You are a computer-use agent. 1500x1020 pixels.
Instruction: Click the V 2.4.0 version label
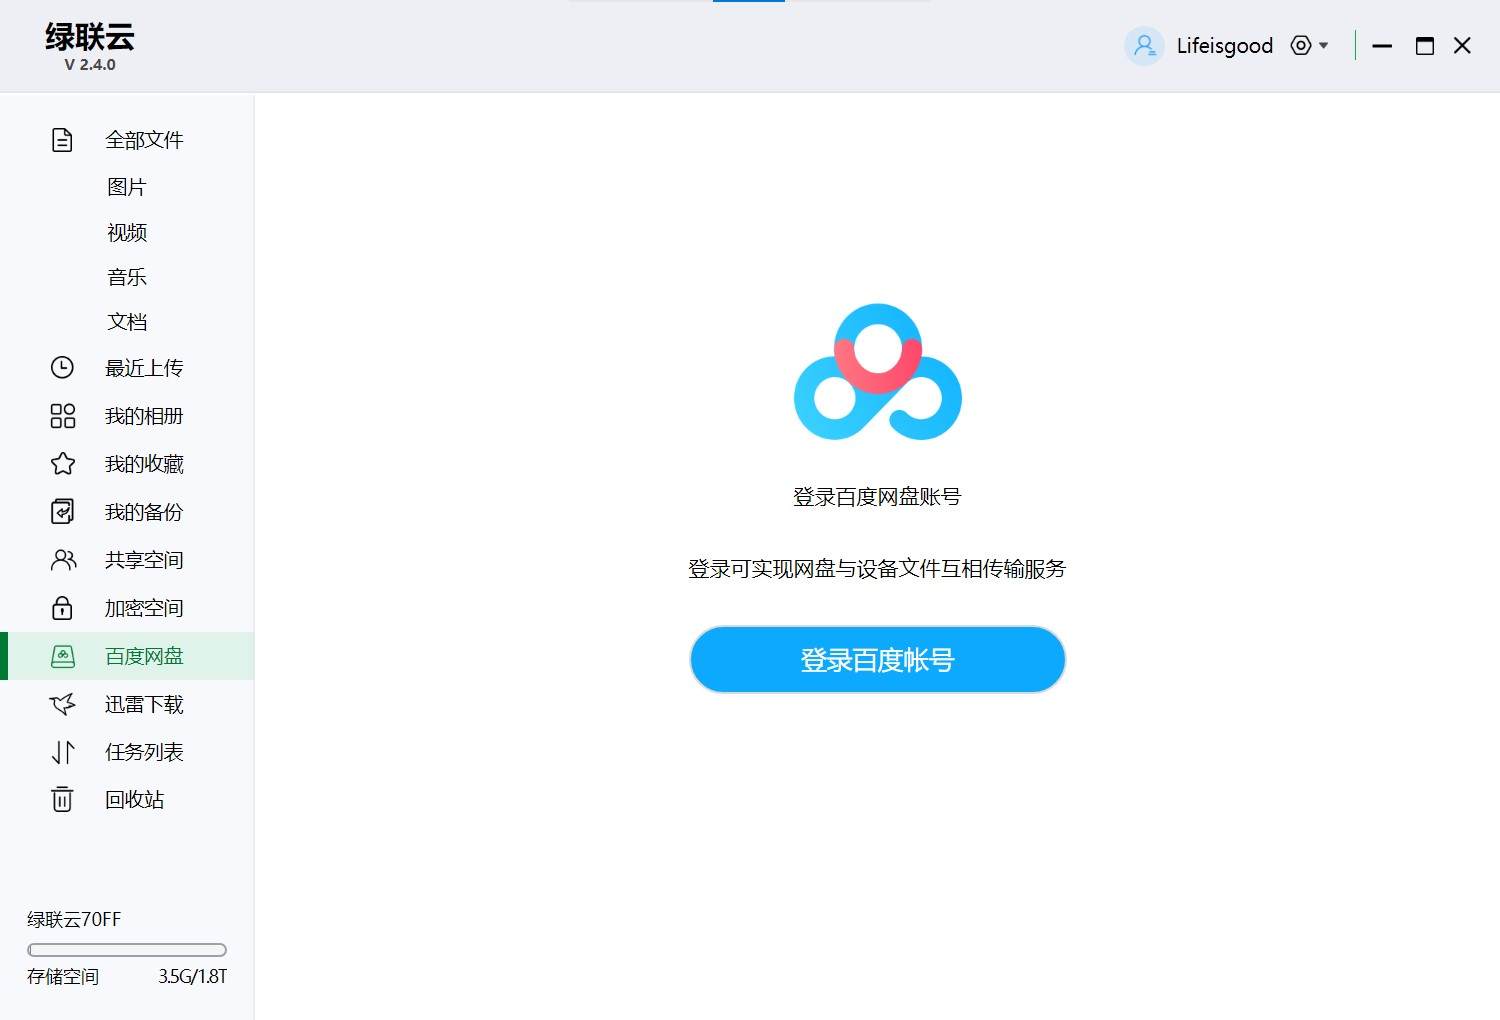point(90,64)
